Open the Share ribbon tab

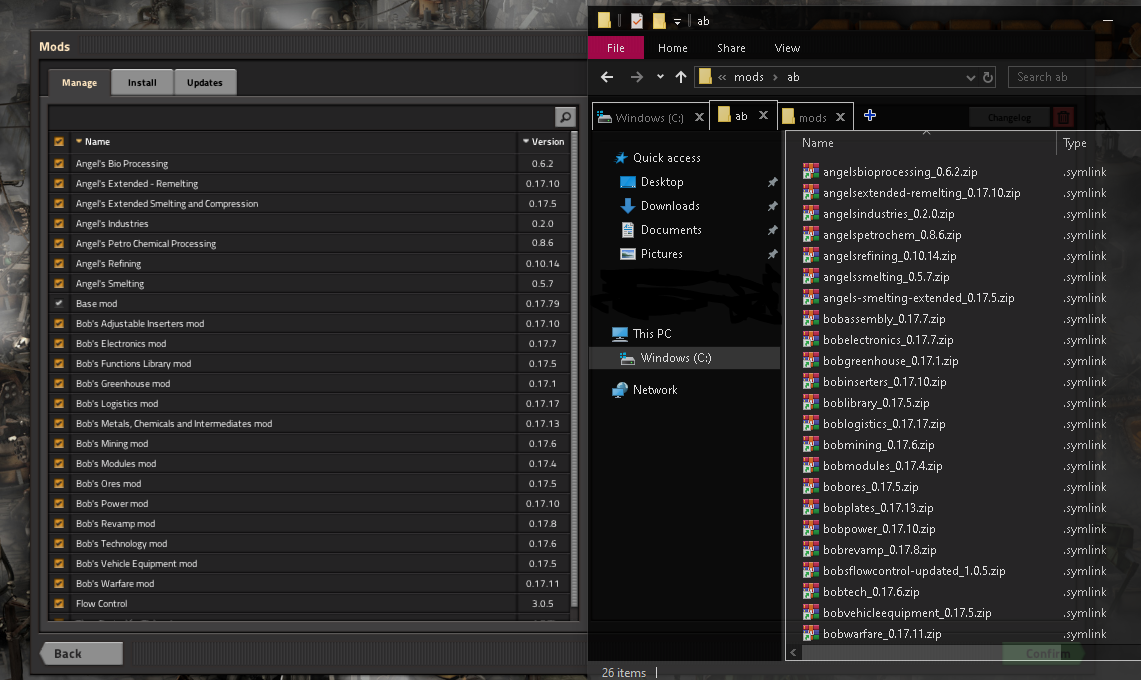[x=731, y=48]
